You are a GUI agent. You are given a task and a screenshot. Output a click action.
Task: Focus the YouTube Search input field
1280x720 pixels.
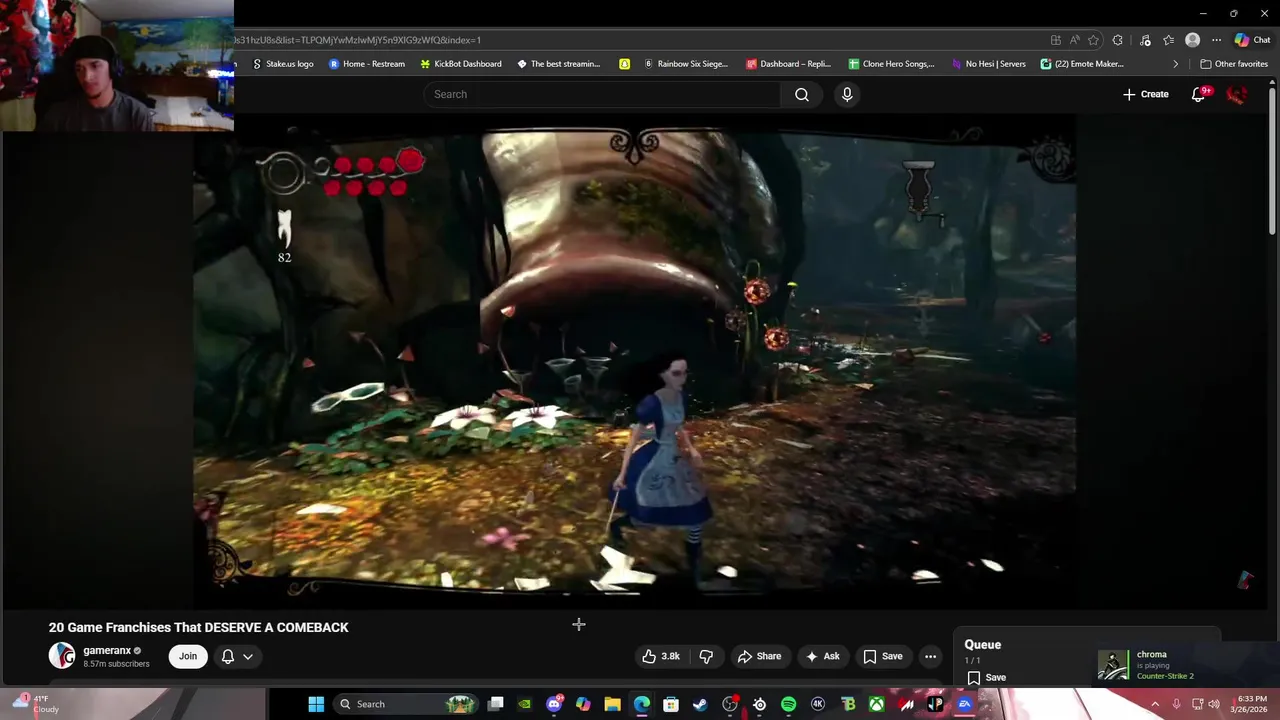click(x=602, y=94)
